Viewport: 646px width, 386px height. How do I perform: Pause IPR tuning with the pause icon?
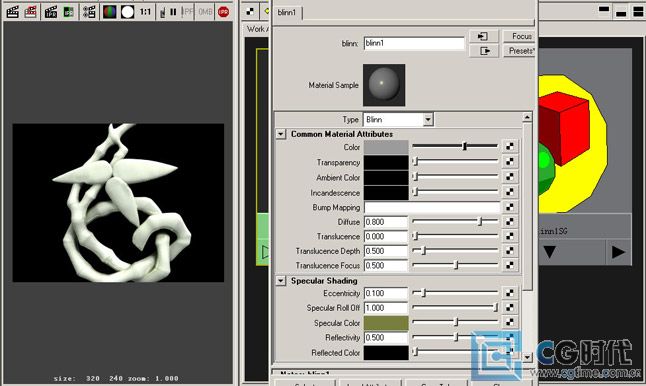coord(173,12)
